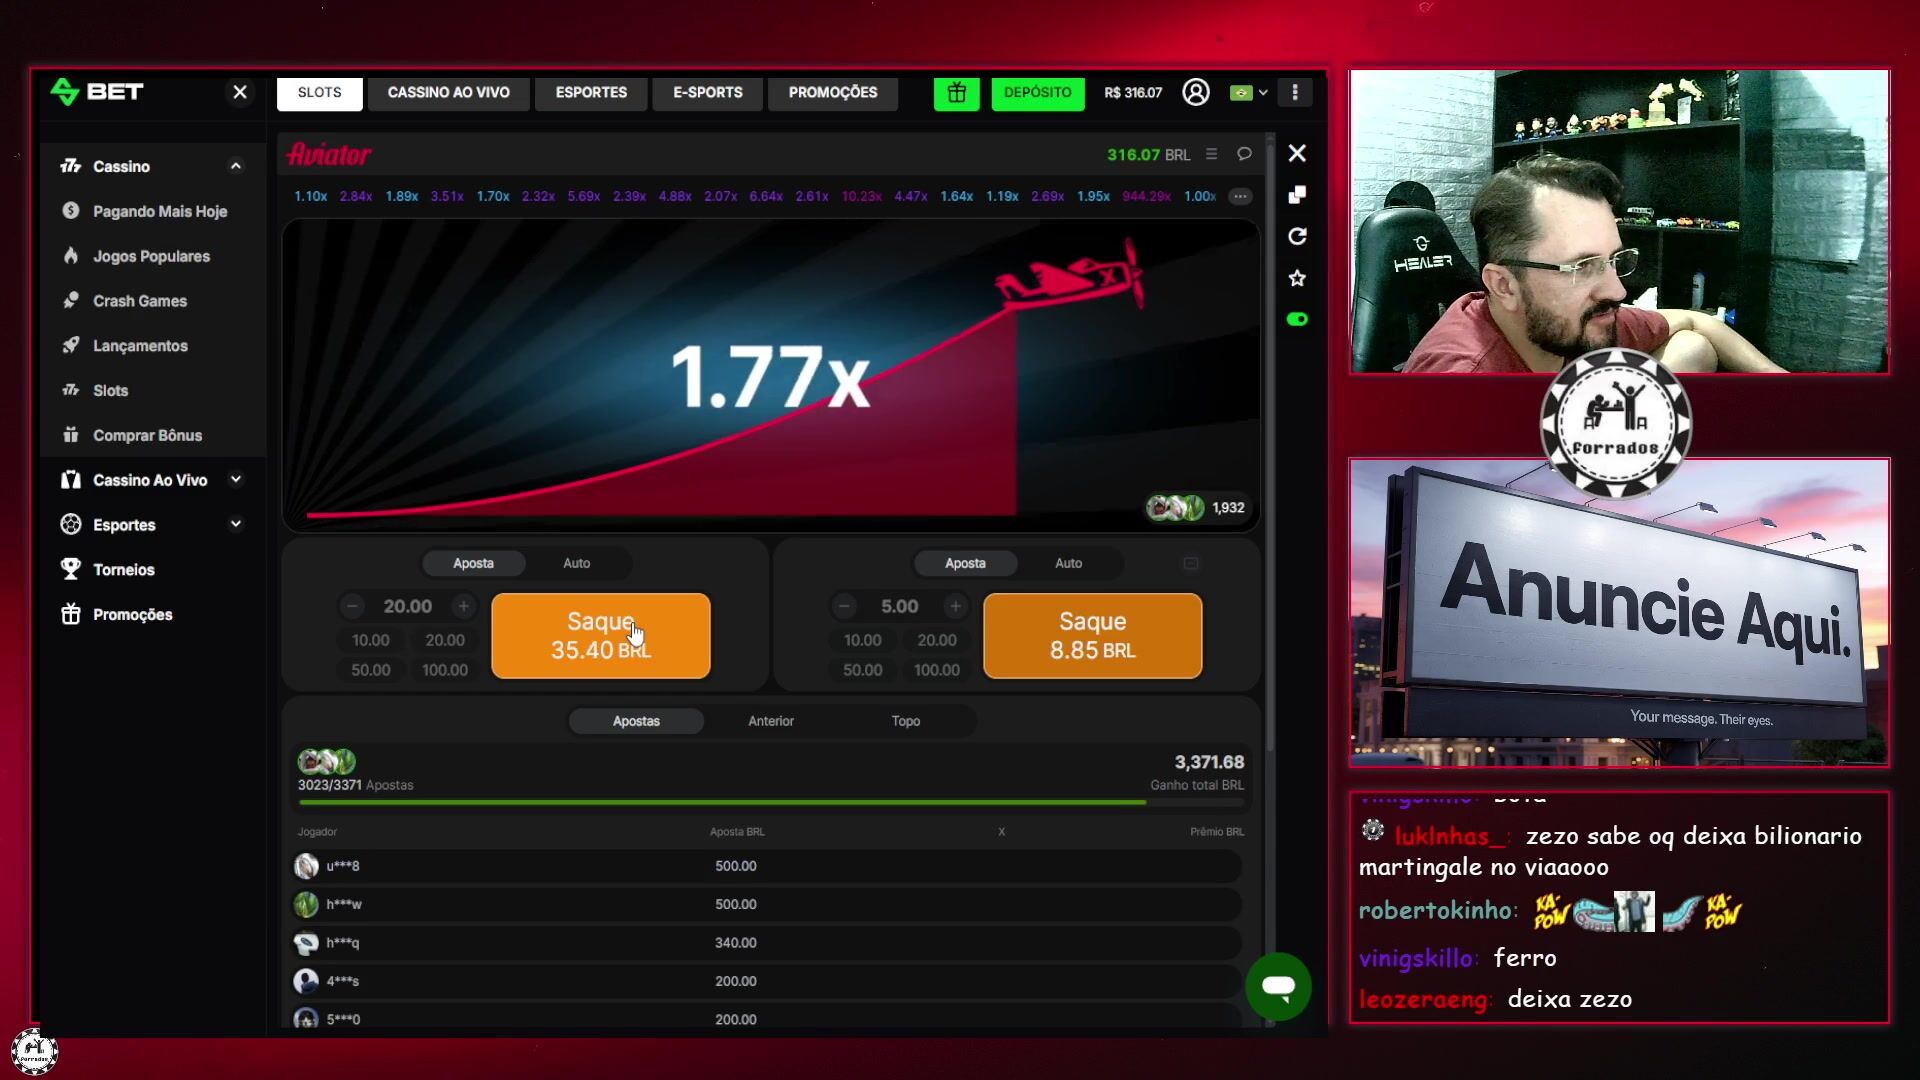This screenshot has width=1920, height=1080.
Task: Increase the 5.00 bet with plus
Action: pyautogui.click(x=955, y=606)
